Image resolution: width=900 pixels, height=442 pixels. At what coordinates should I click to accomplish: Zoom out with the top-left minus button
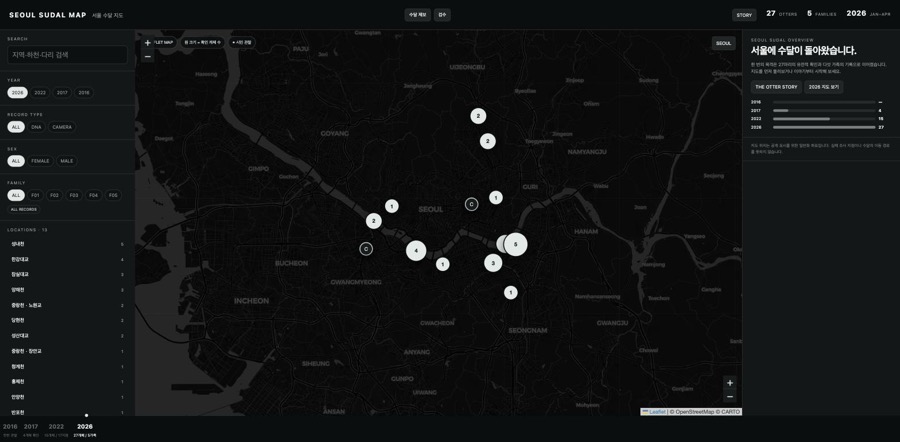point(148,56)
